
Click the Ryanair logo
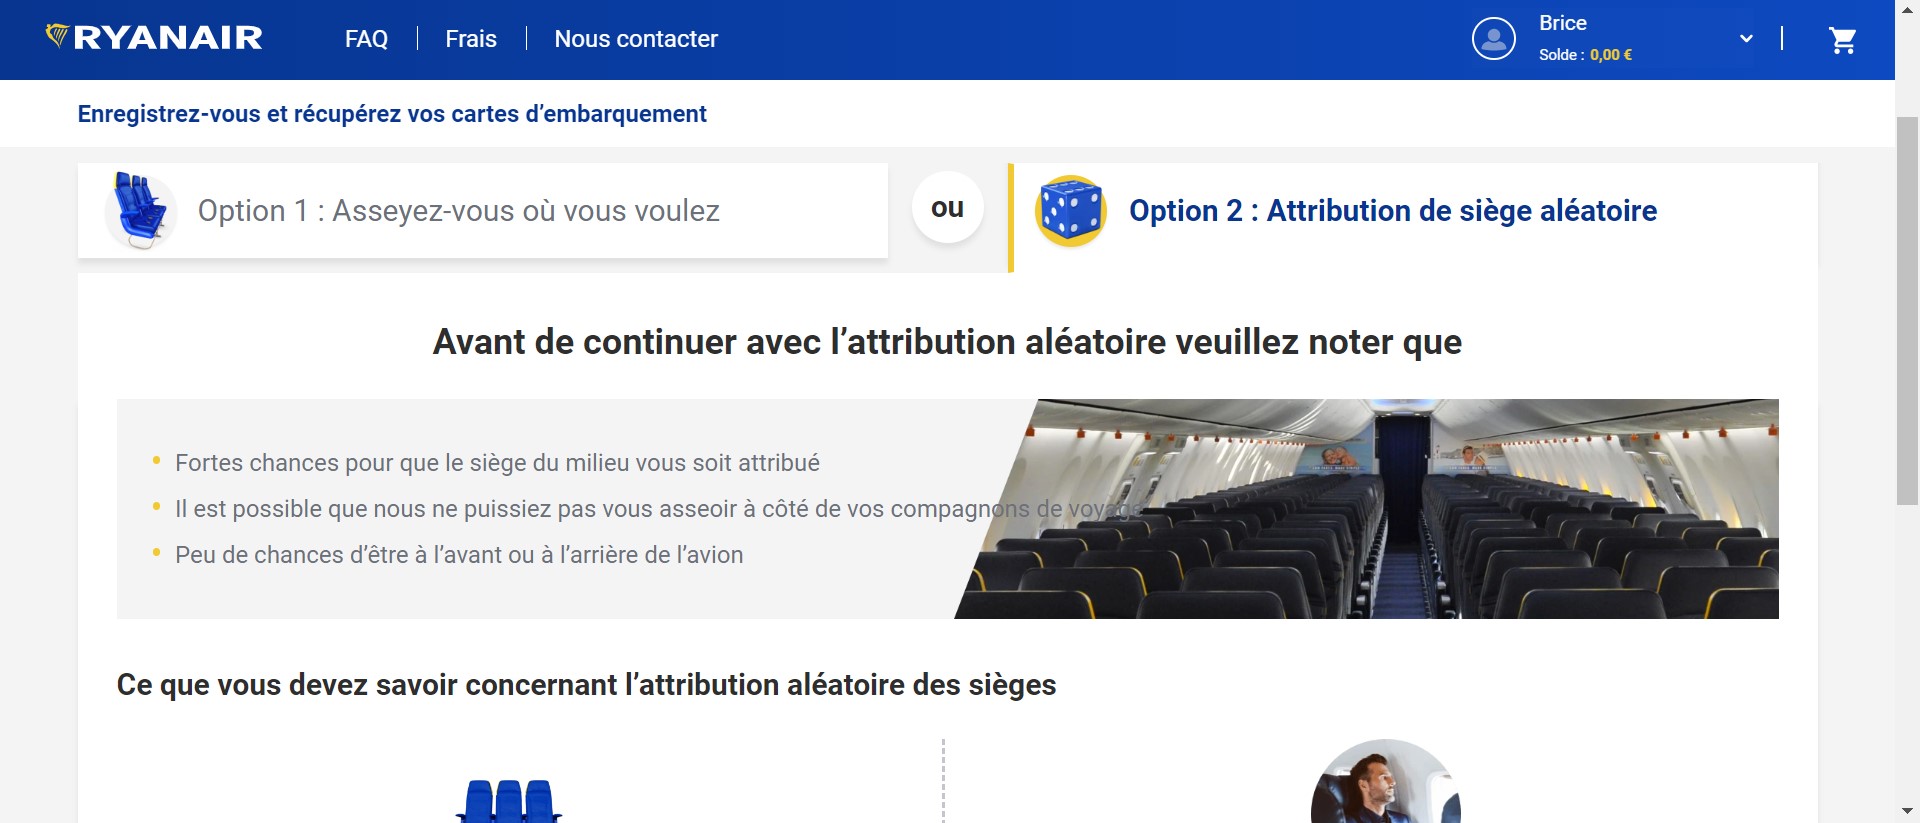coord(154,38)
